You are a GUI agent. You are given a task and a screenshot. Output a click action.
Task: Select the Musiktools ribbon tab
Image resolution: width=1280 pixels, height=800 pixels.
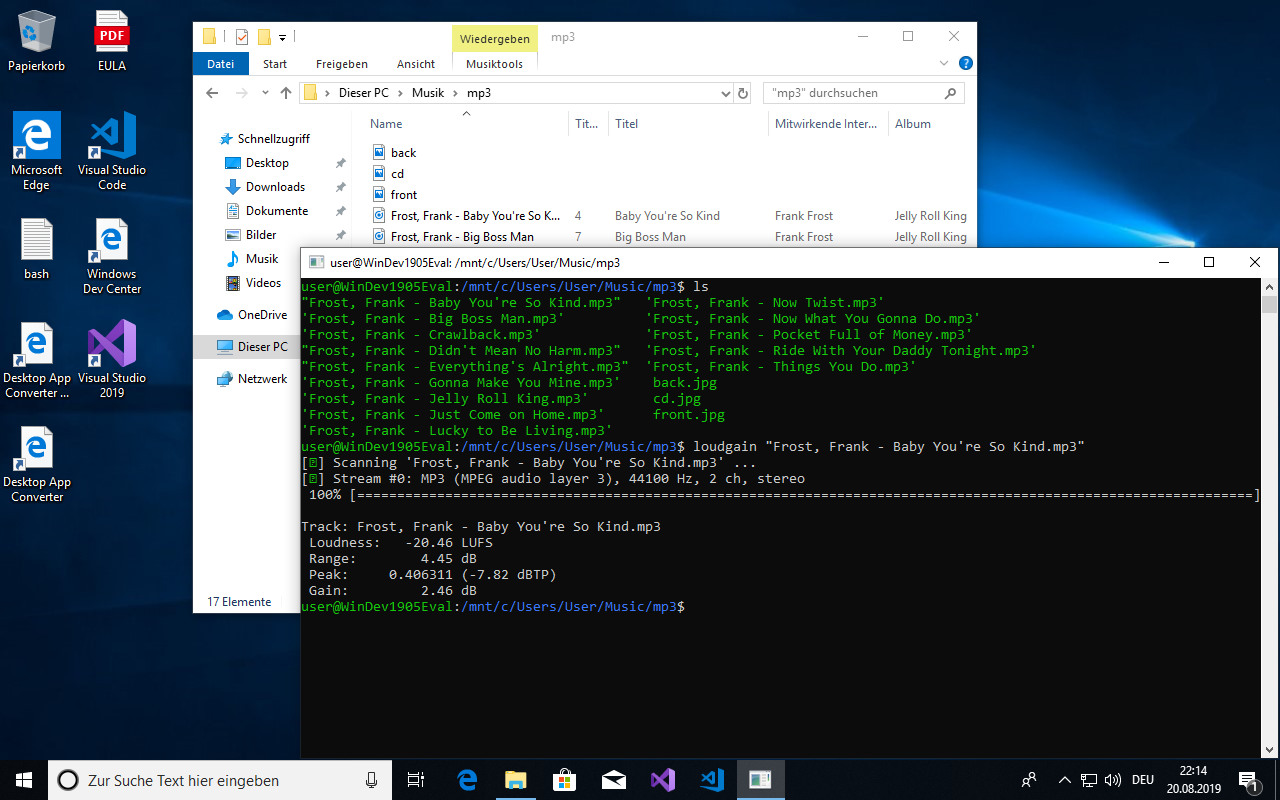pyautogui.click(x=495, y=64)
